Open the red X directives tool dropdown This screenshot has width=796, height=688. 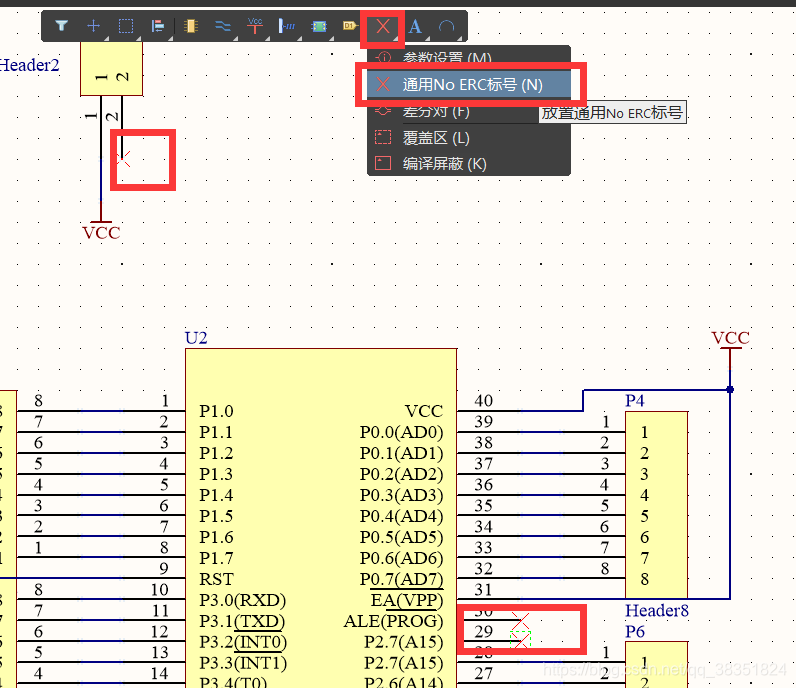pyautogui.click(x=382, y=27)
